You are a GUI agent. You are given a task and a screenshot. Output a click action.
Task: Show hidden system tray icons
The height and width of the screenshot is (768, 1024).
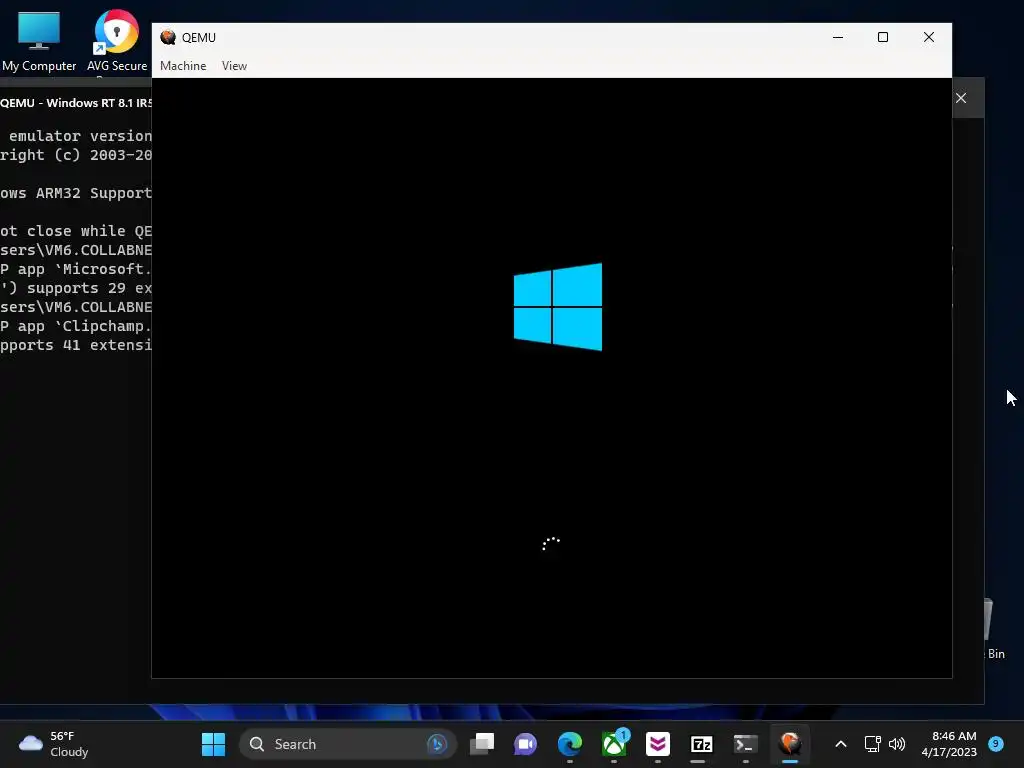[841, 744]
